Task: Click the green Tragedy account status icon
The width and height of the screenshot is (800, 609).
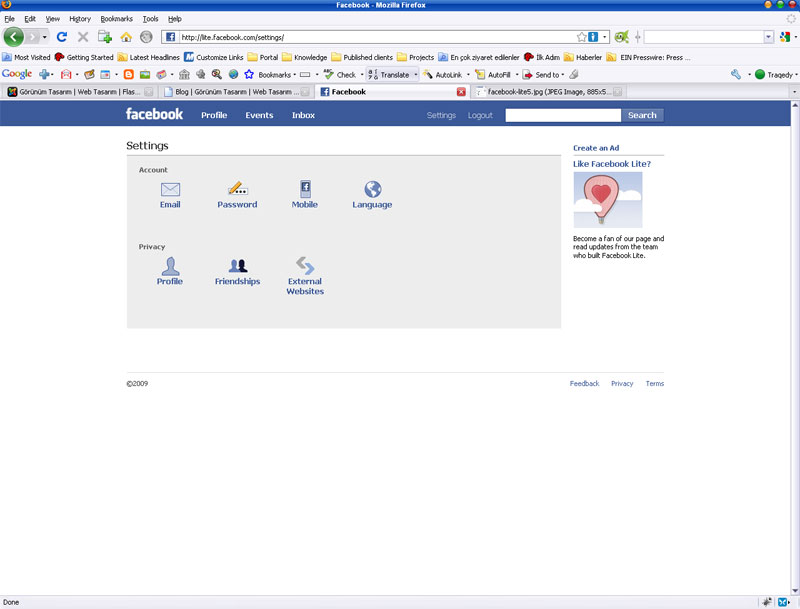Action: [760, 74]
